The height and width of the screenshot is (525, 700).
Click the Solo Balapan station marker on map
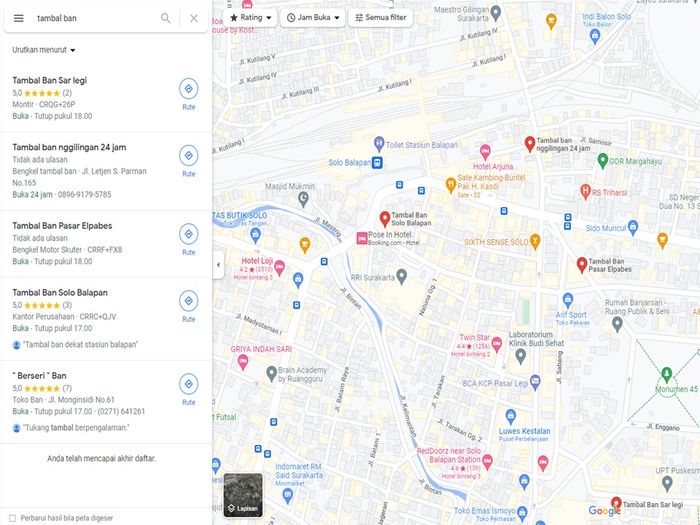click(x=376, y=163)
